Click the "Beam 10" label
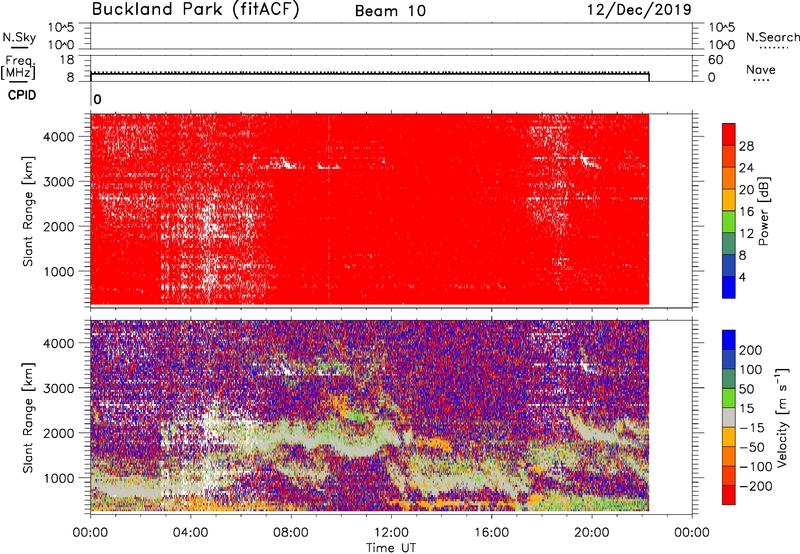The height and width of the screenshot is (554, 800). (x=390, y=11)
